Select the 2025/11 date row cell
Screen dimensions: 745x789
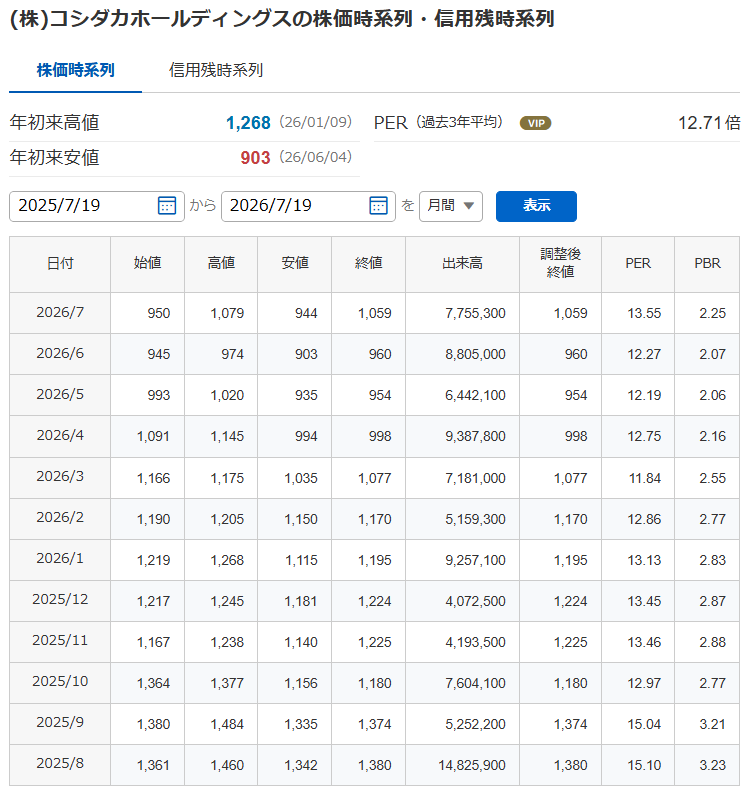pos(60,642)
